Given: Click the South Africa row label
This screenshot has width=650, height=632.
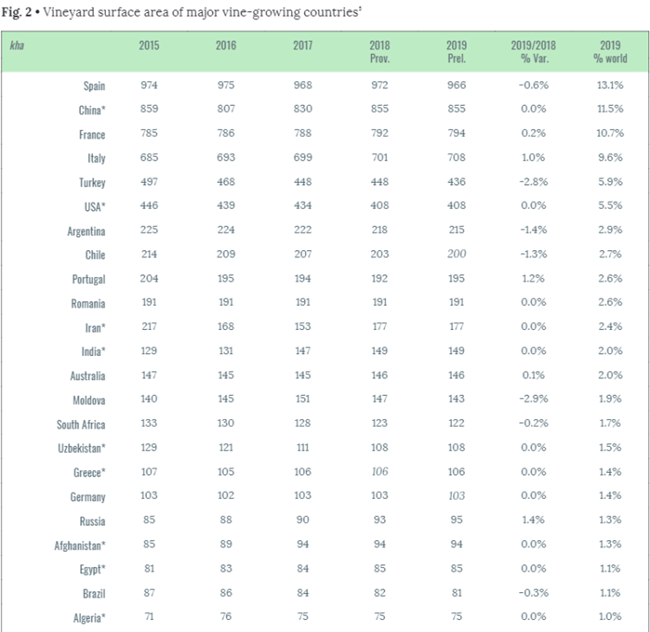Looking at the screenshot, I should (x=81, y=424).
